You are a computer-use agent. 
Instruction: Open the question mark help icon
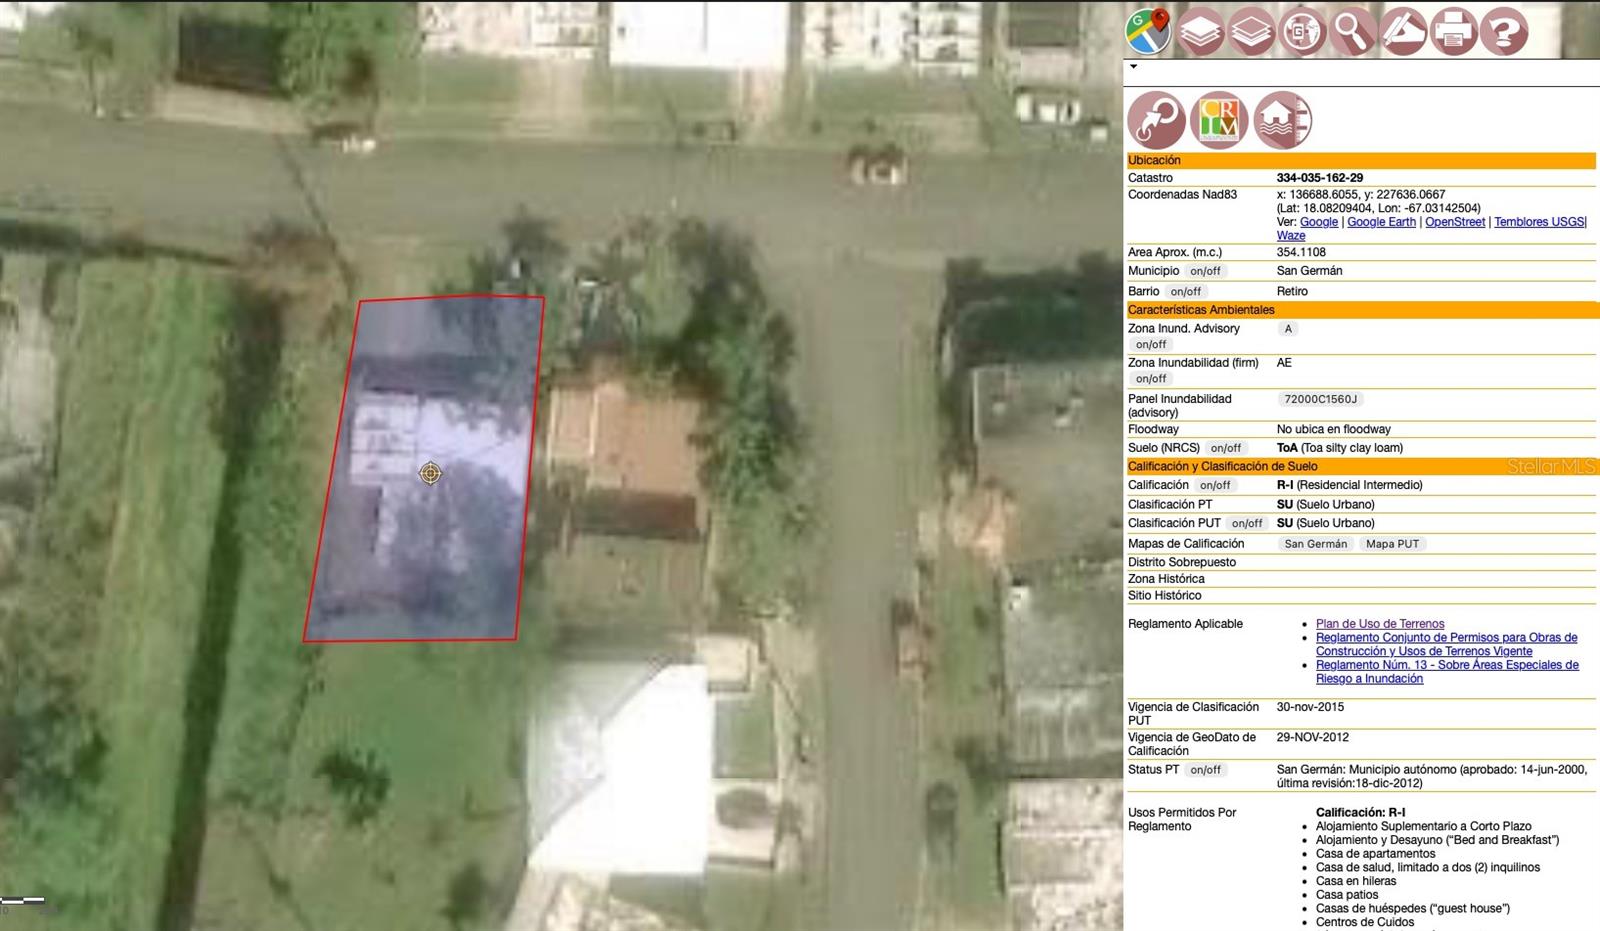pyautogui.click(x=1504, y=31)
